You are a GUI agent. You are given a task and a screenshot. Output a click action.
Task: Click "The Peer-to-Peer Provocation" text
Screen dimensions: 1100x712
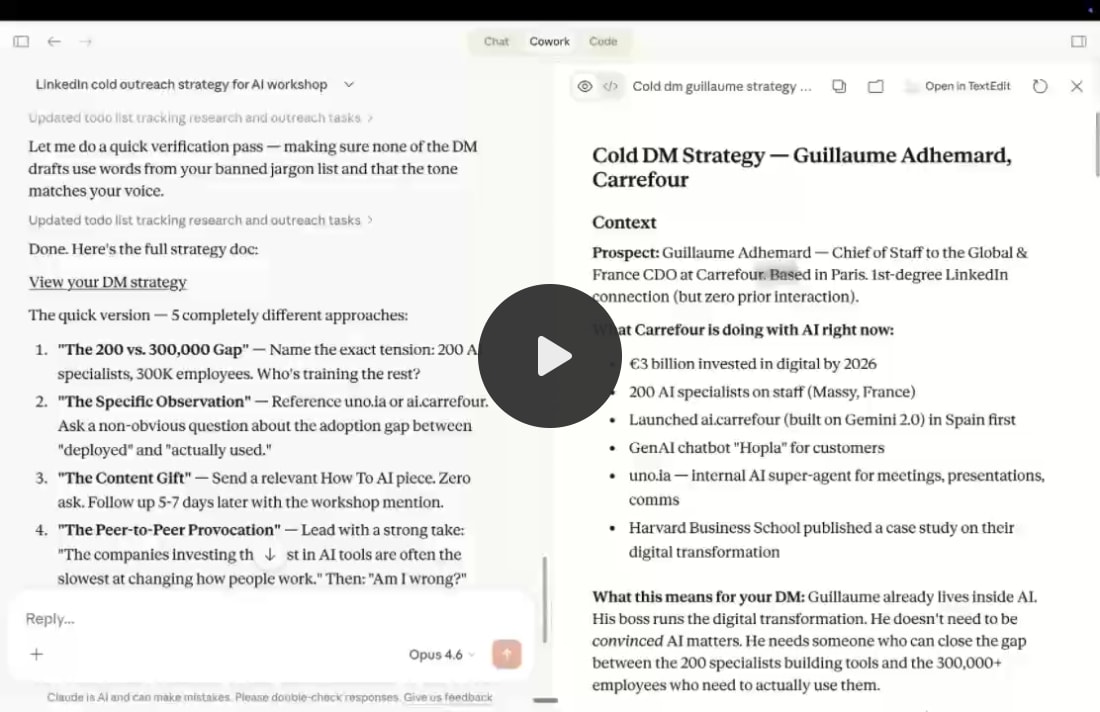[x=169, y=530]
